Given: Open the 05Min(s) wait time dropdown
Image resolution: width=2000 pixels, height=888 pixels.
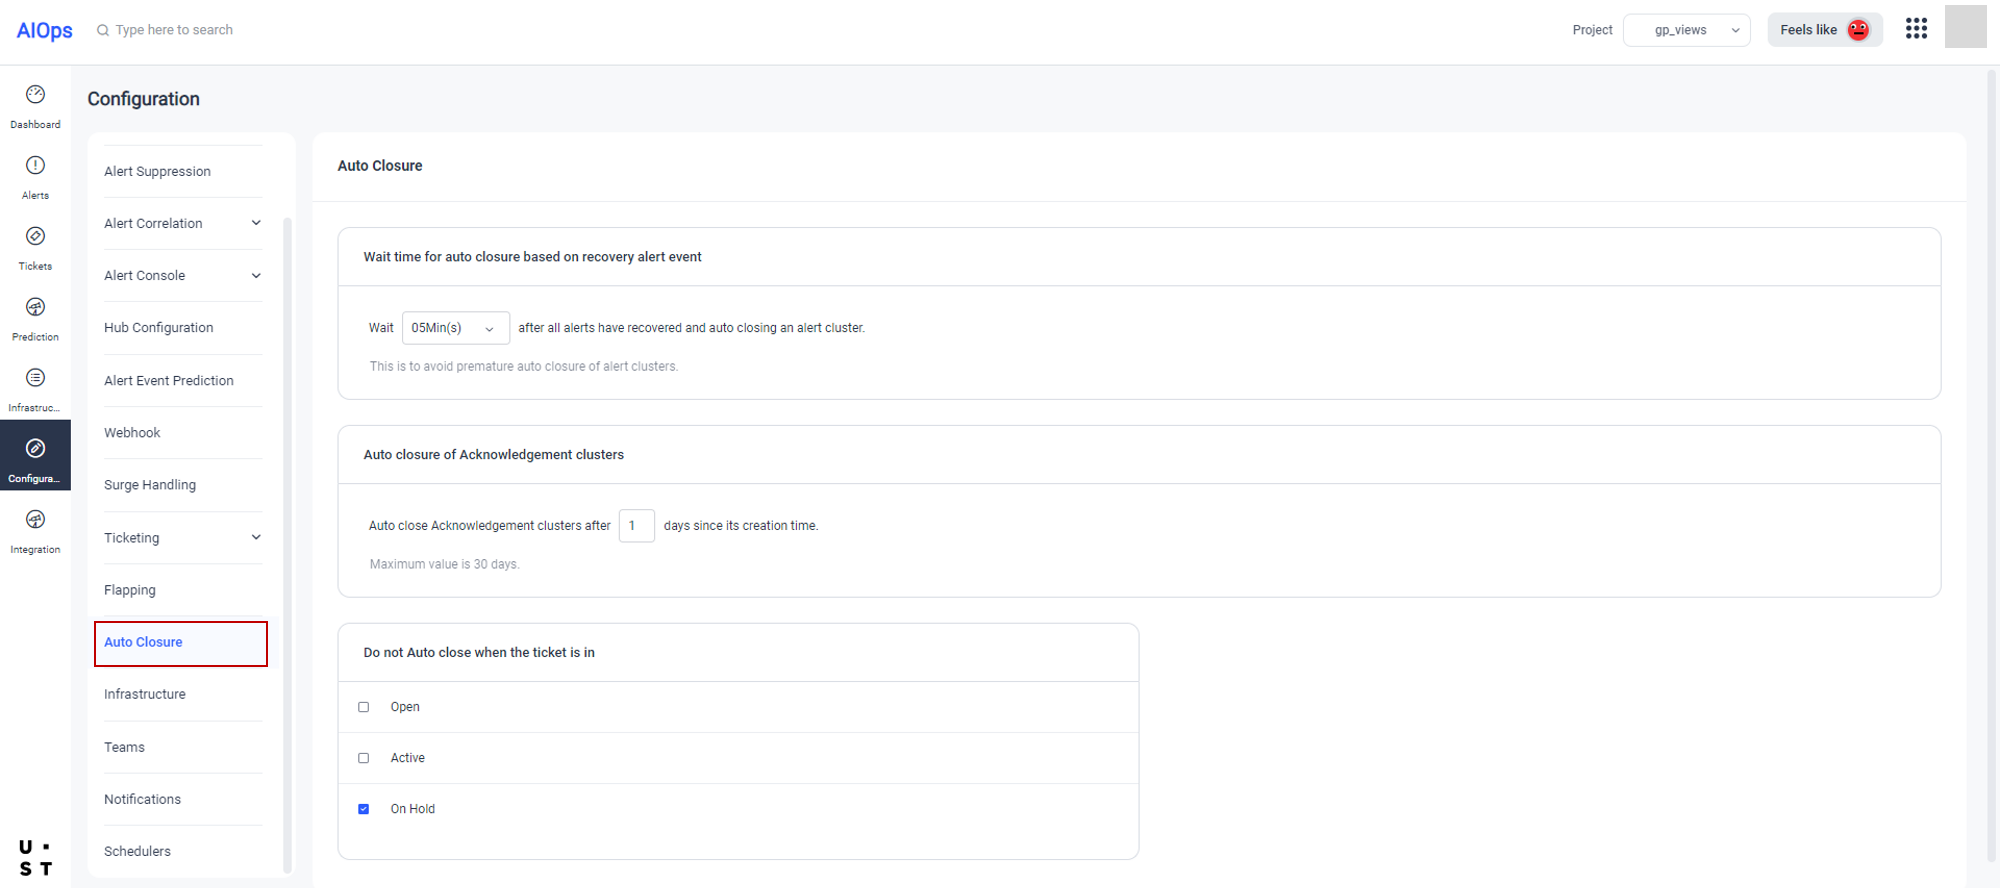Looking at the screenshot, I should coord(455,328).
